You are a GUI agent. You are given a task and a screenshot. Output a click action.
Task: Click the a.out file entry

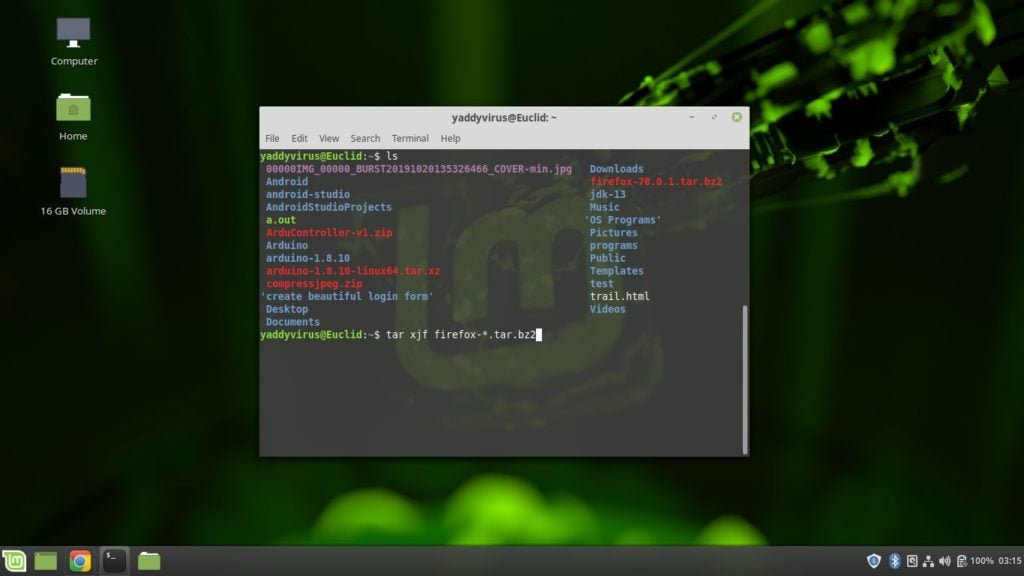click(281, 220)
